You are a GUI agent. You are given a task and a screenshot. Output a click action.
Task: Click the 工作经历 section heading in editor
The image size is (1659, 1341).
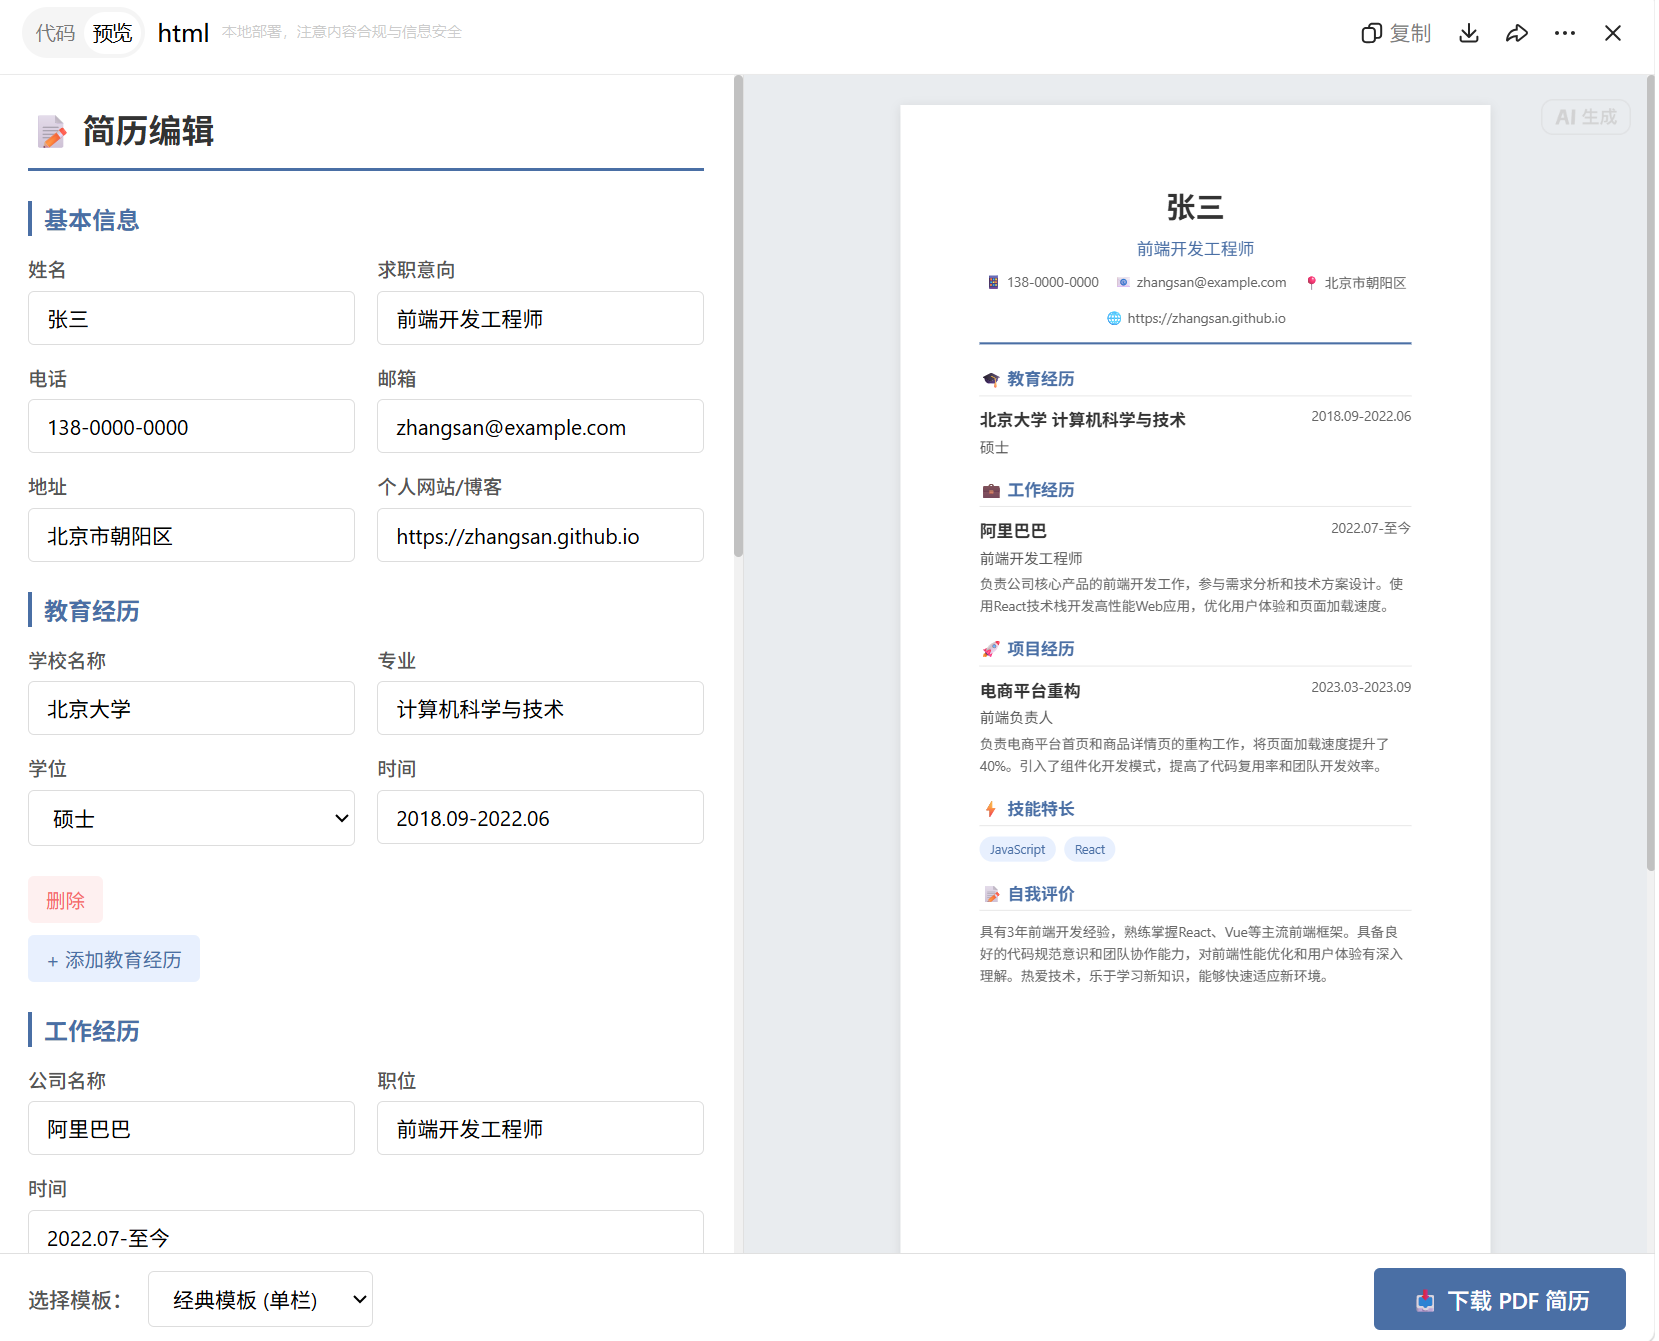coord(91,1031)
